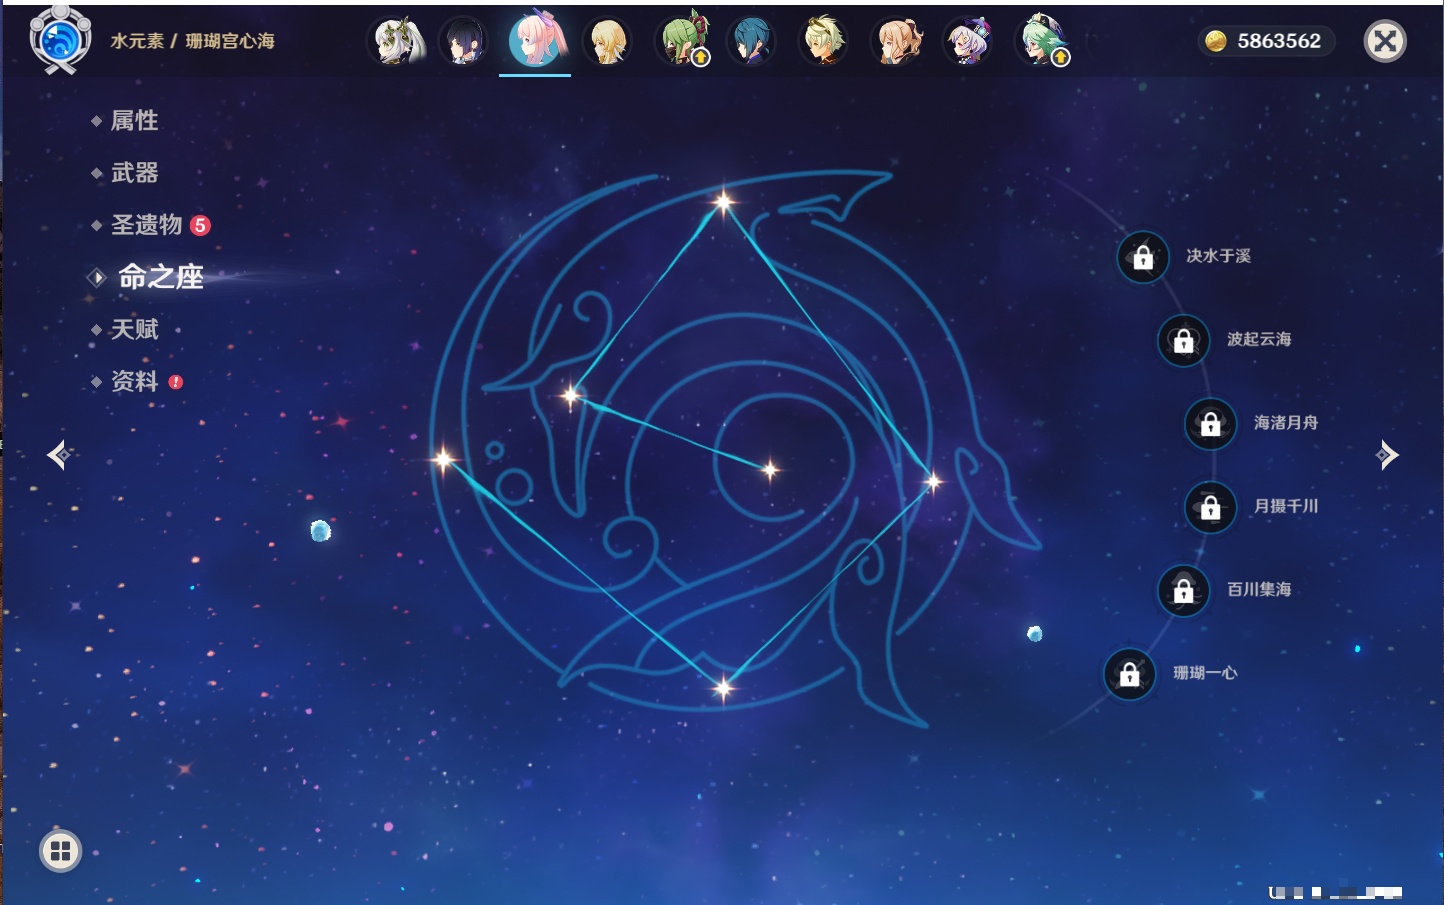Select the blue-haired Xingqiu avatar
This screenshot has height=905, width=1444.
tap(752, 41)
